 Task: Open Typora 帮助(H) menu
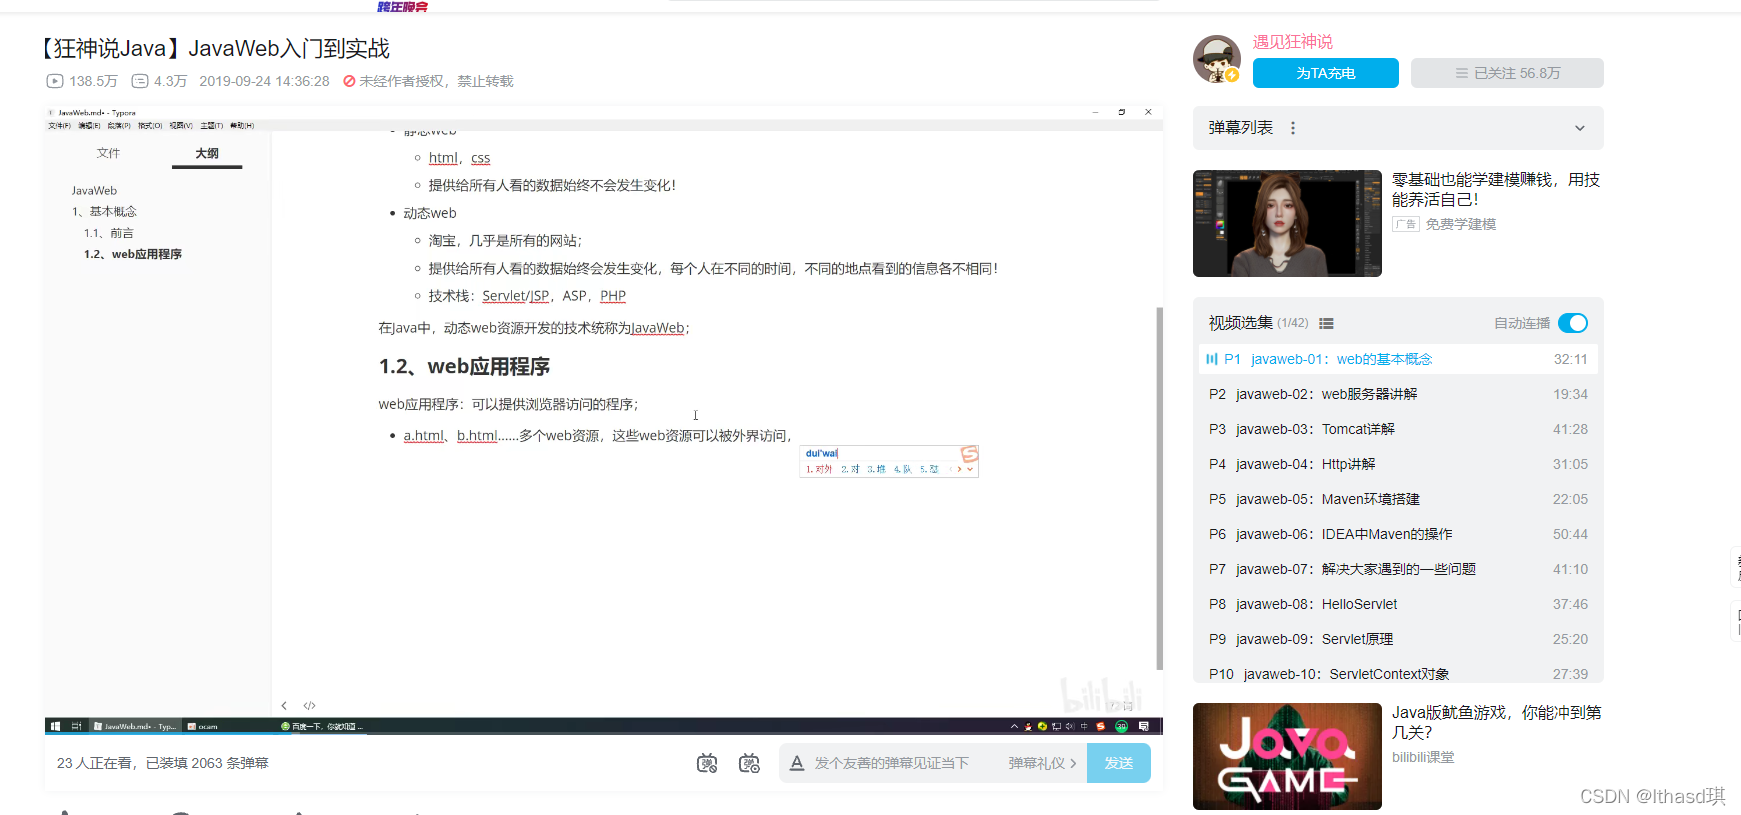coord(242,126)
